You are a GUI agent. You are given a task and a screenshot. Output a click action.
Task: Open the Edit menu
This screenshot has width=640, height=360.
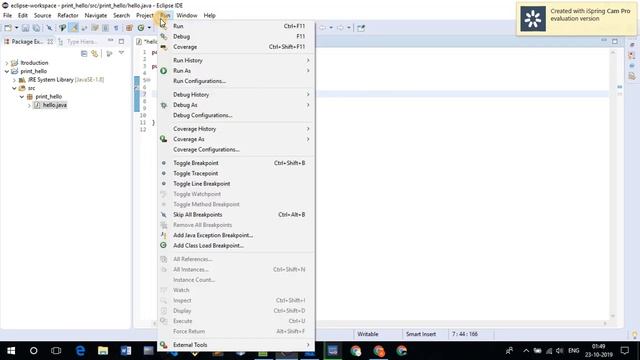[23, 16]
